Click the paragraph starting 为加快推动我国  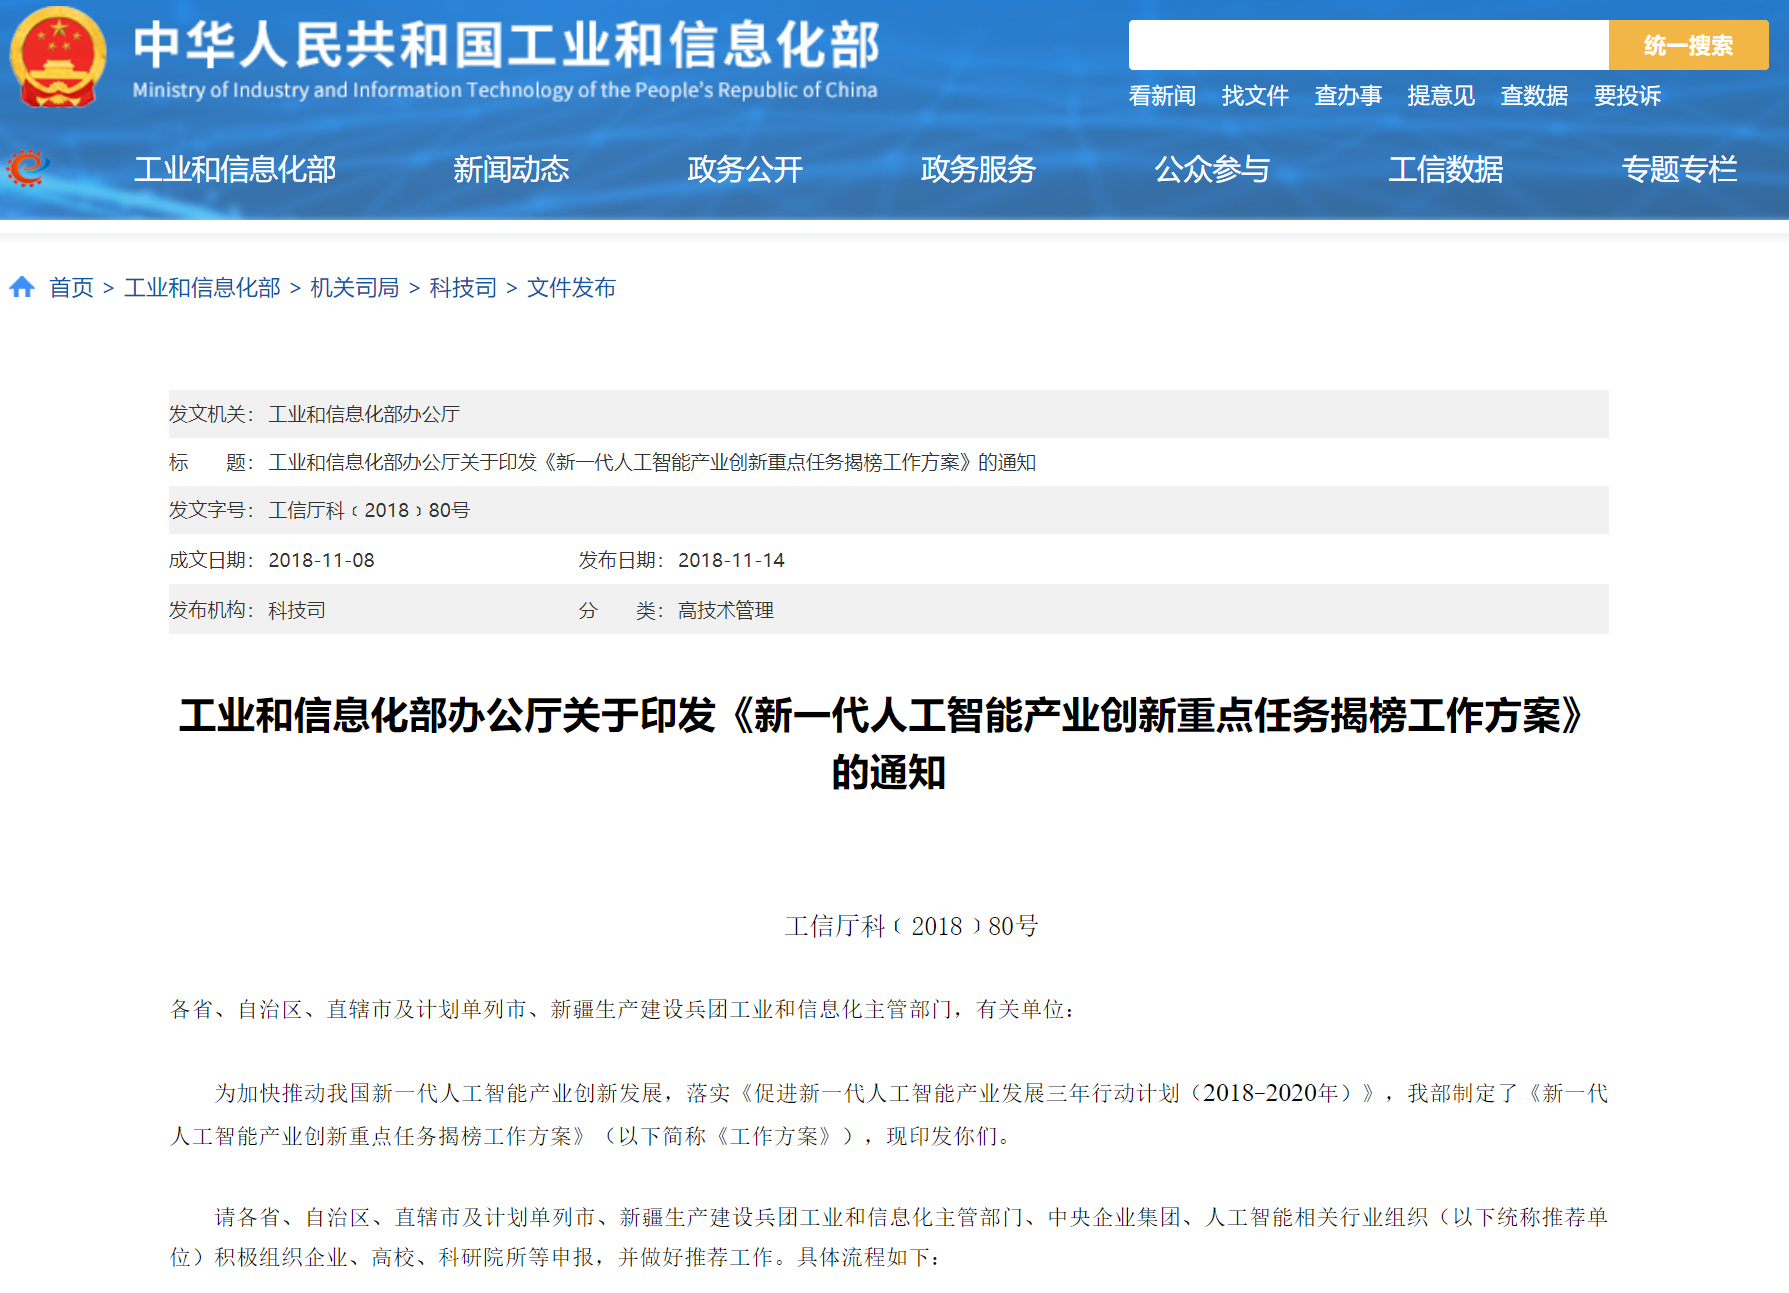point(889,1115)
